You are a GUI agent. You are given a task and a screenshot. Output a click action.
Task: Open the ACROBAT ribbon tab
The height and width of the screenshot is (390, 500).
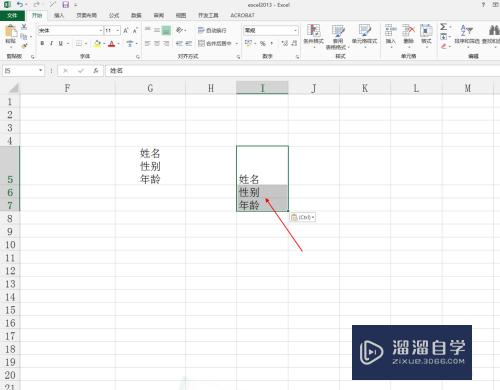(x=242, y=15)
